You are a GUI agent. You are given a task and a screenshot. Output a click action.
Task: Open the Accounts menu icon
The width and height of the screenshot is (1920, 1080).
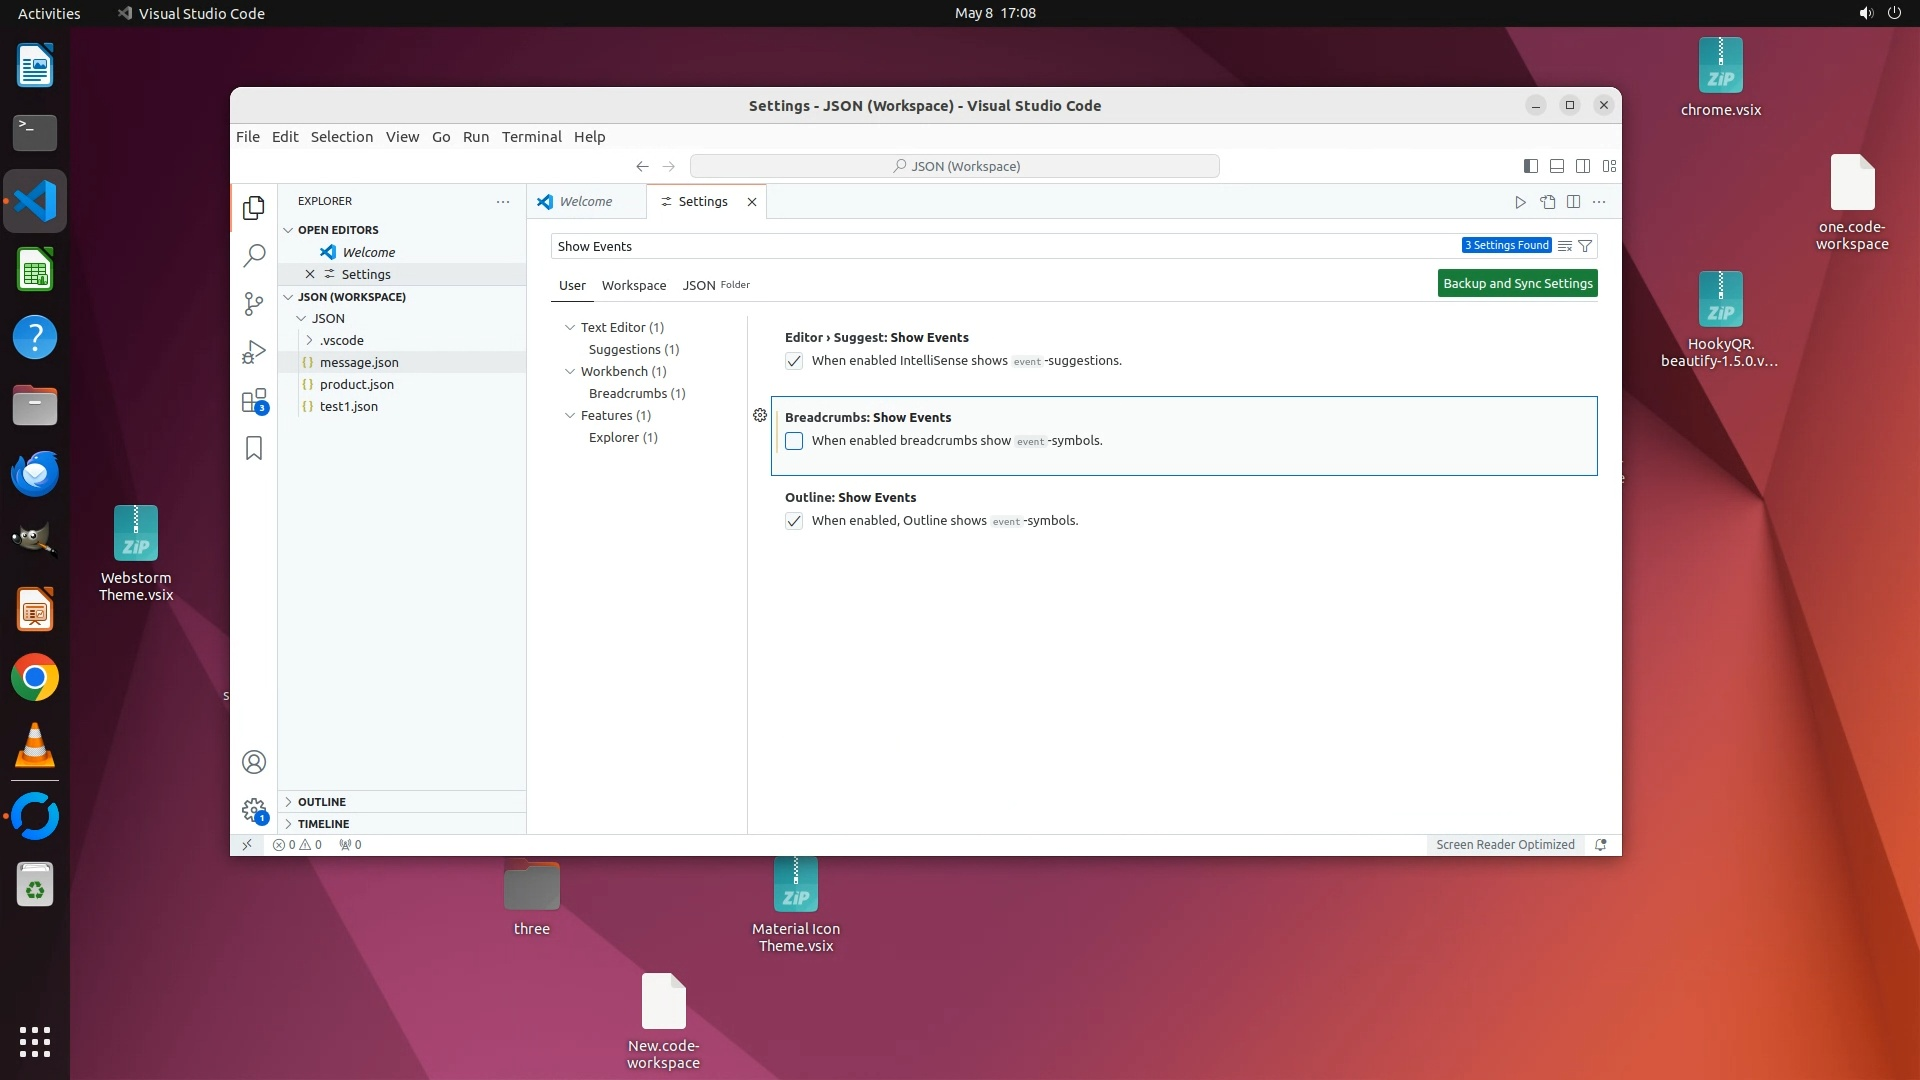click(x=254, y=762)
